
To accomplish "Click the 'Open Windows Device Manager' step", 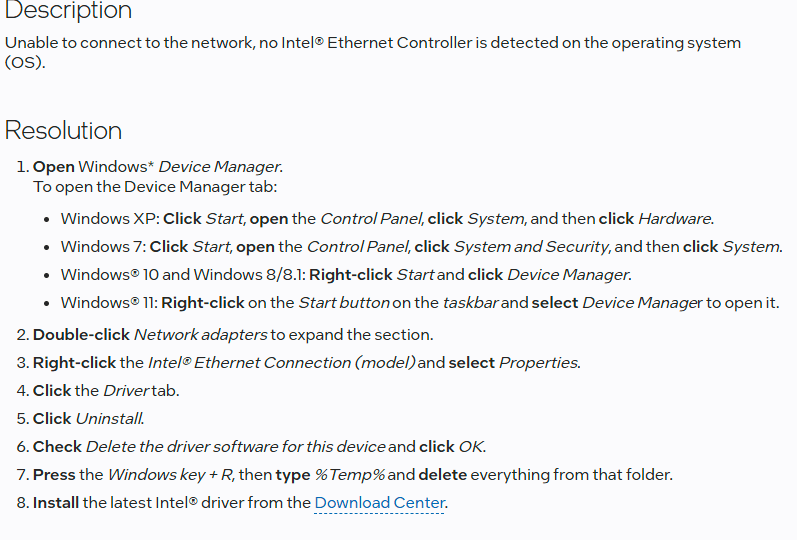I will (x=158, y=167).
